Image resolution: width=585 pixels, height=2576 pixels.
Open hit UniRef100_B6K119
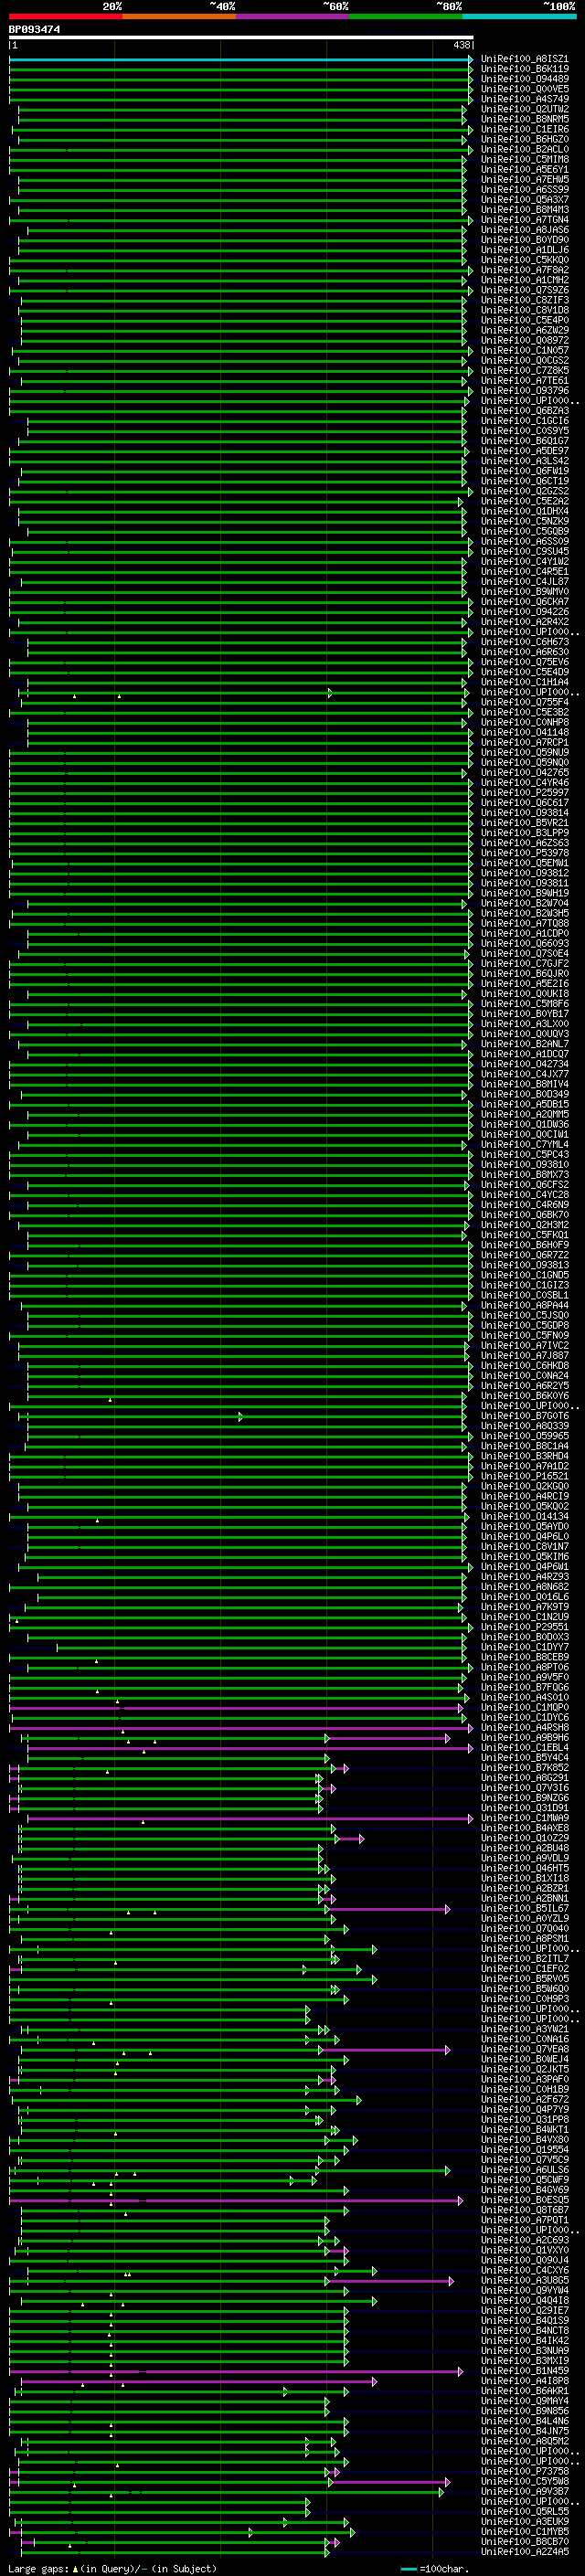(525, 69)
